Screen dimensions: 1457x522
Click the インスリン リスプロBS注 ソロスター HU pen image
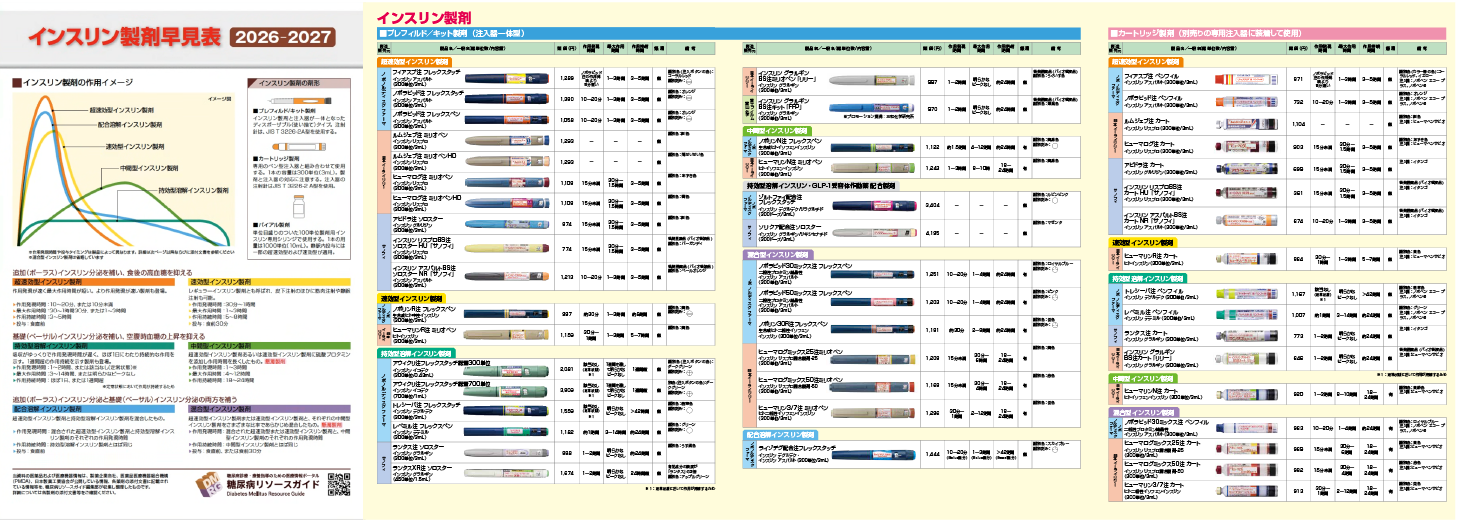pos(509,248)
